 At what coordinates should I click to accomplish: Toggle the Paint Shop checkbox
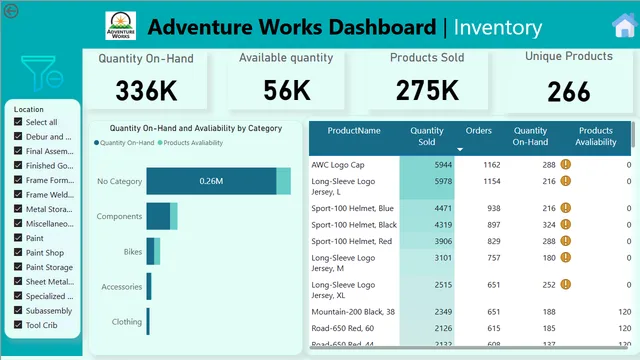[18, 252]
